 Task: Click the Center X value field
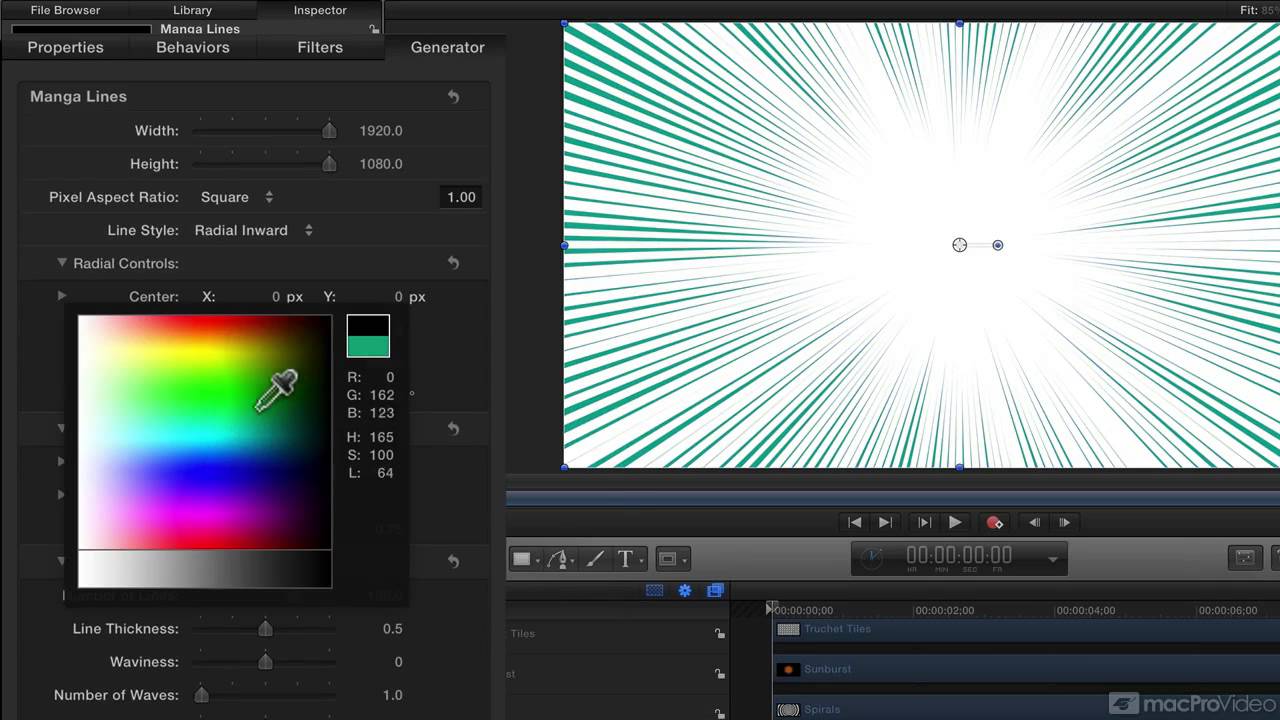point(276,297)
